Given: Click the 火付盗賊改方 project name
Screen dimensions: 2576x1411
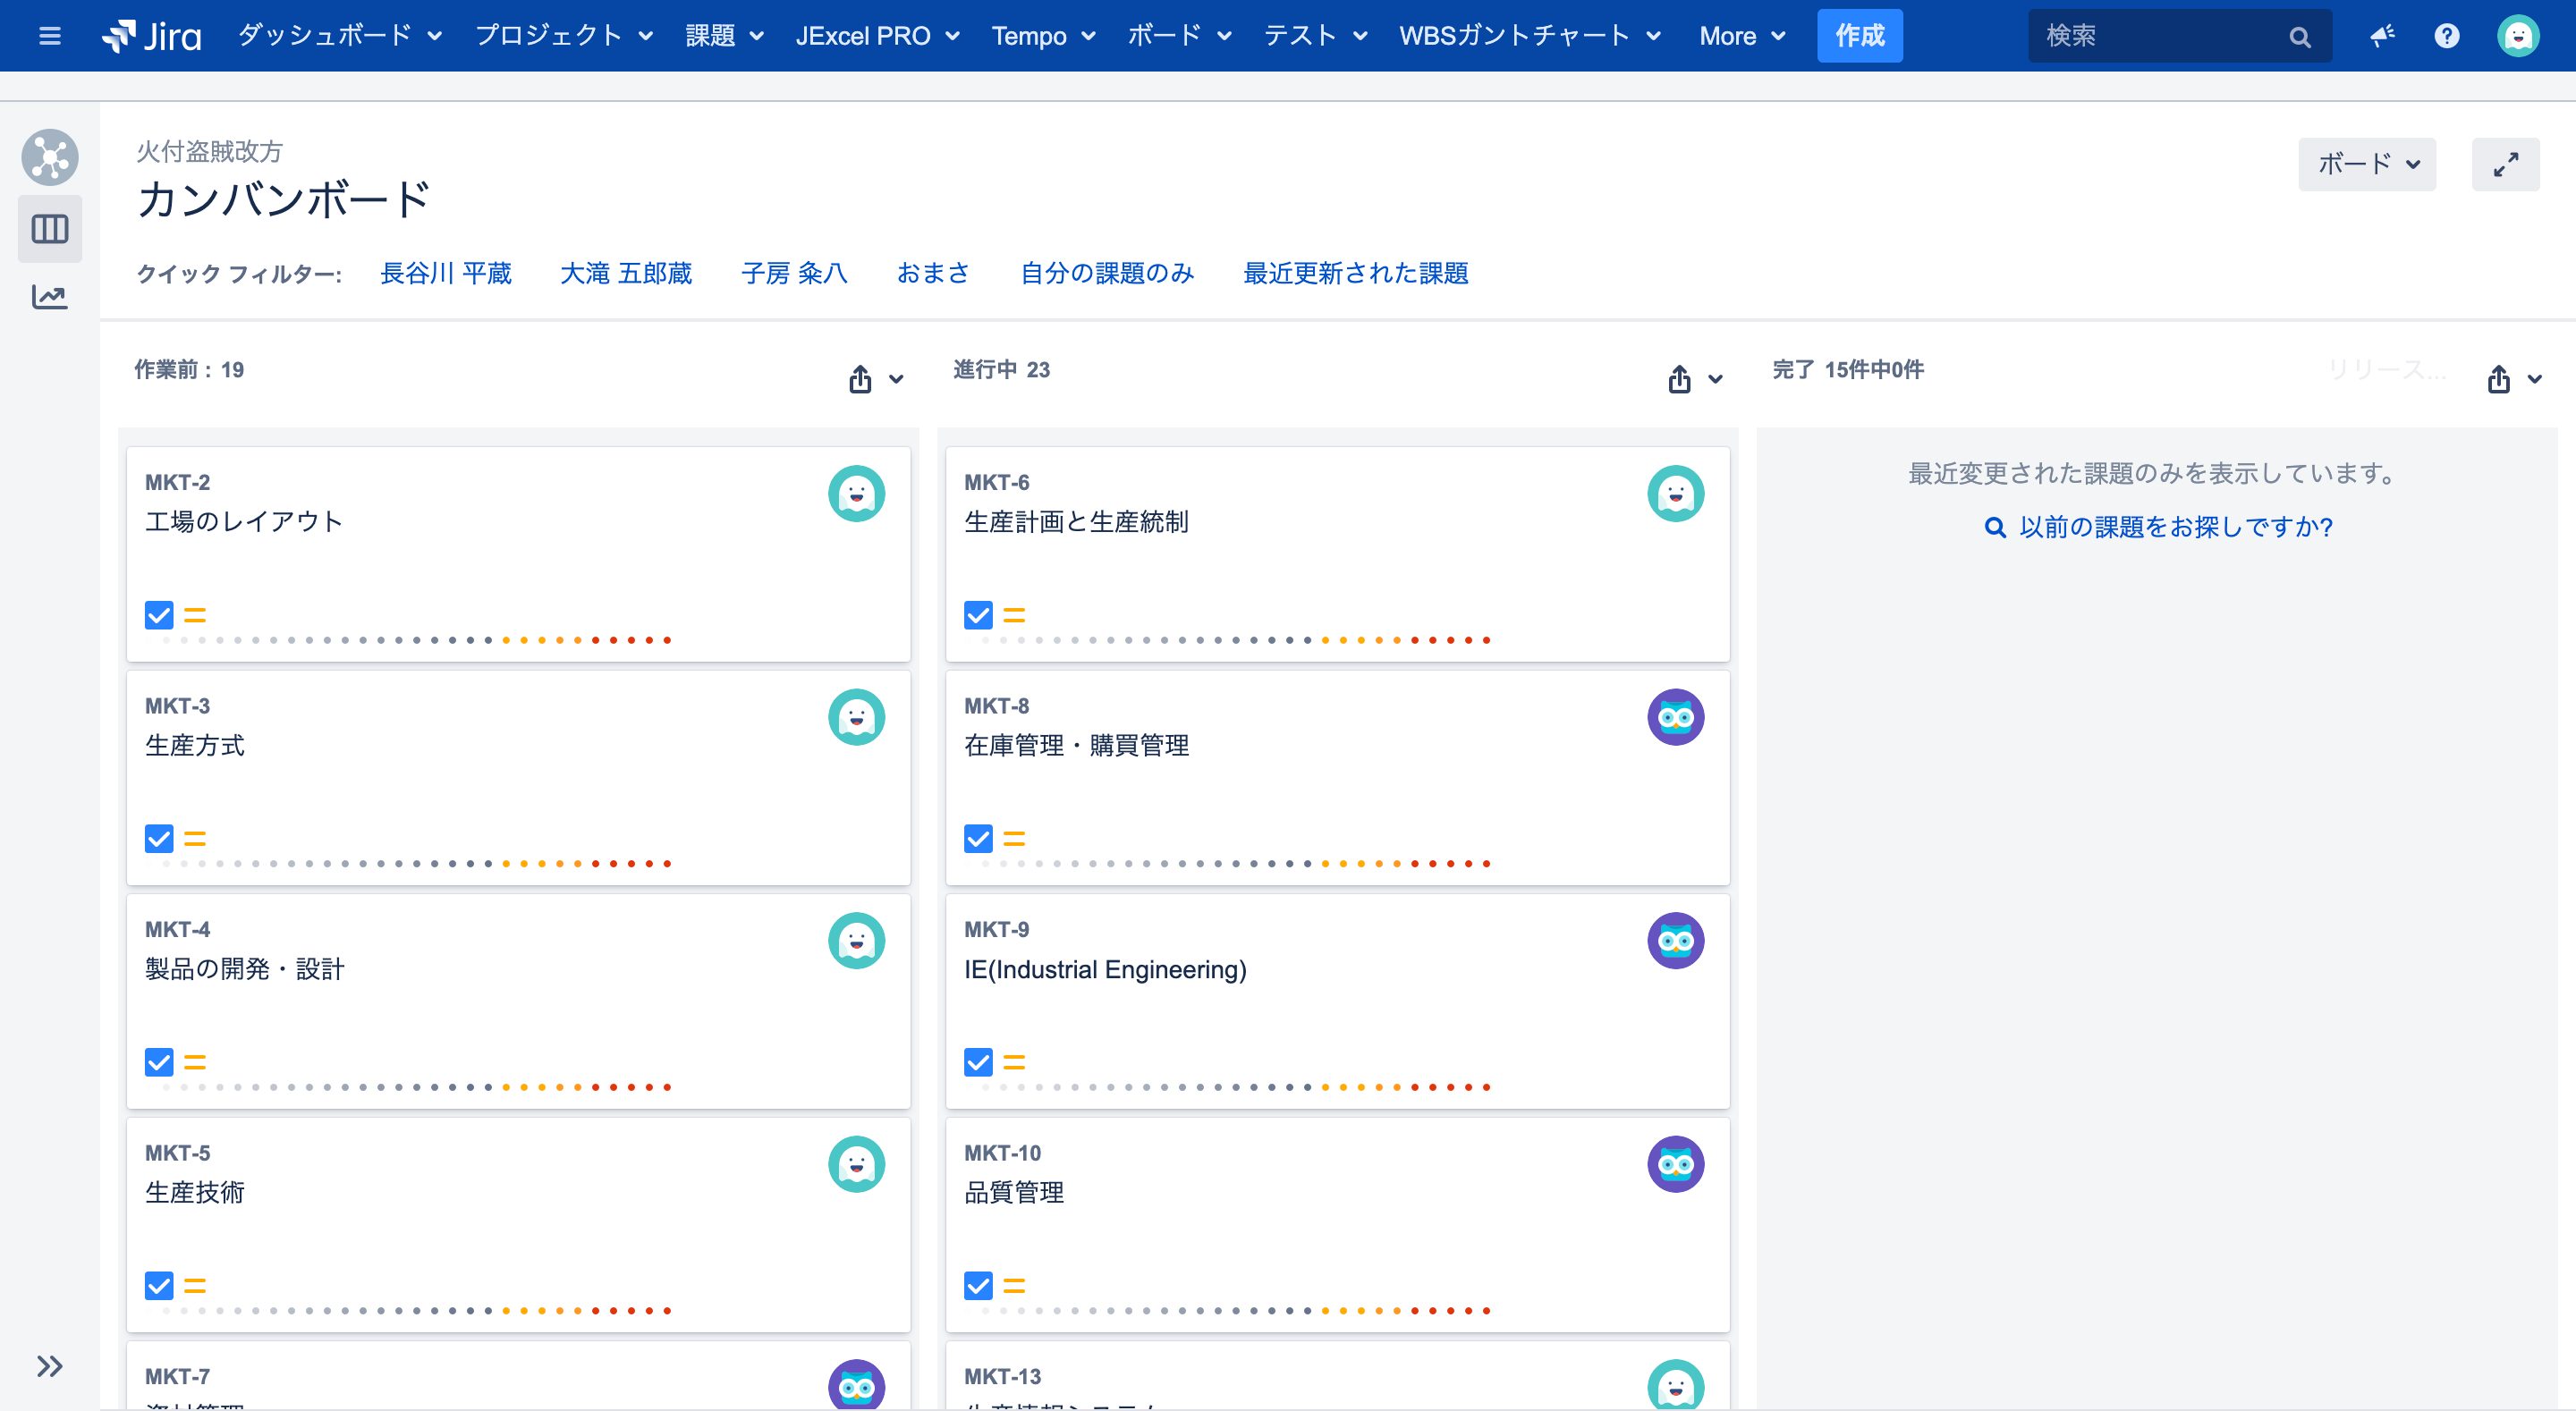Looking at the screenshot, I should (210, 152).
